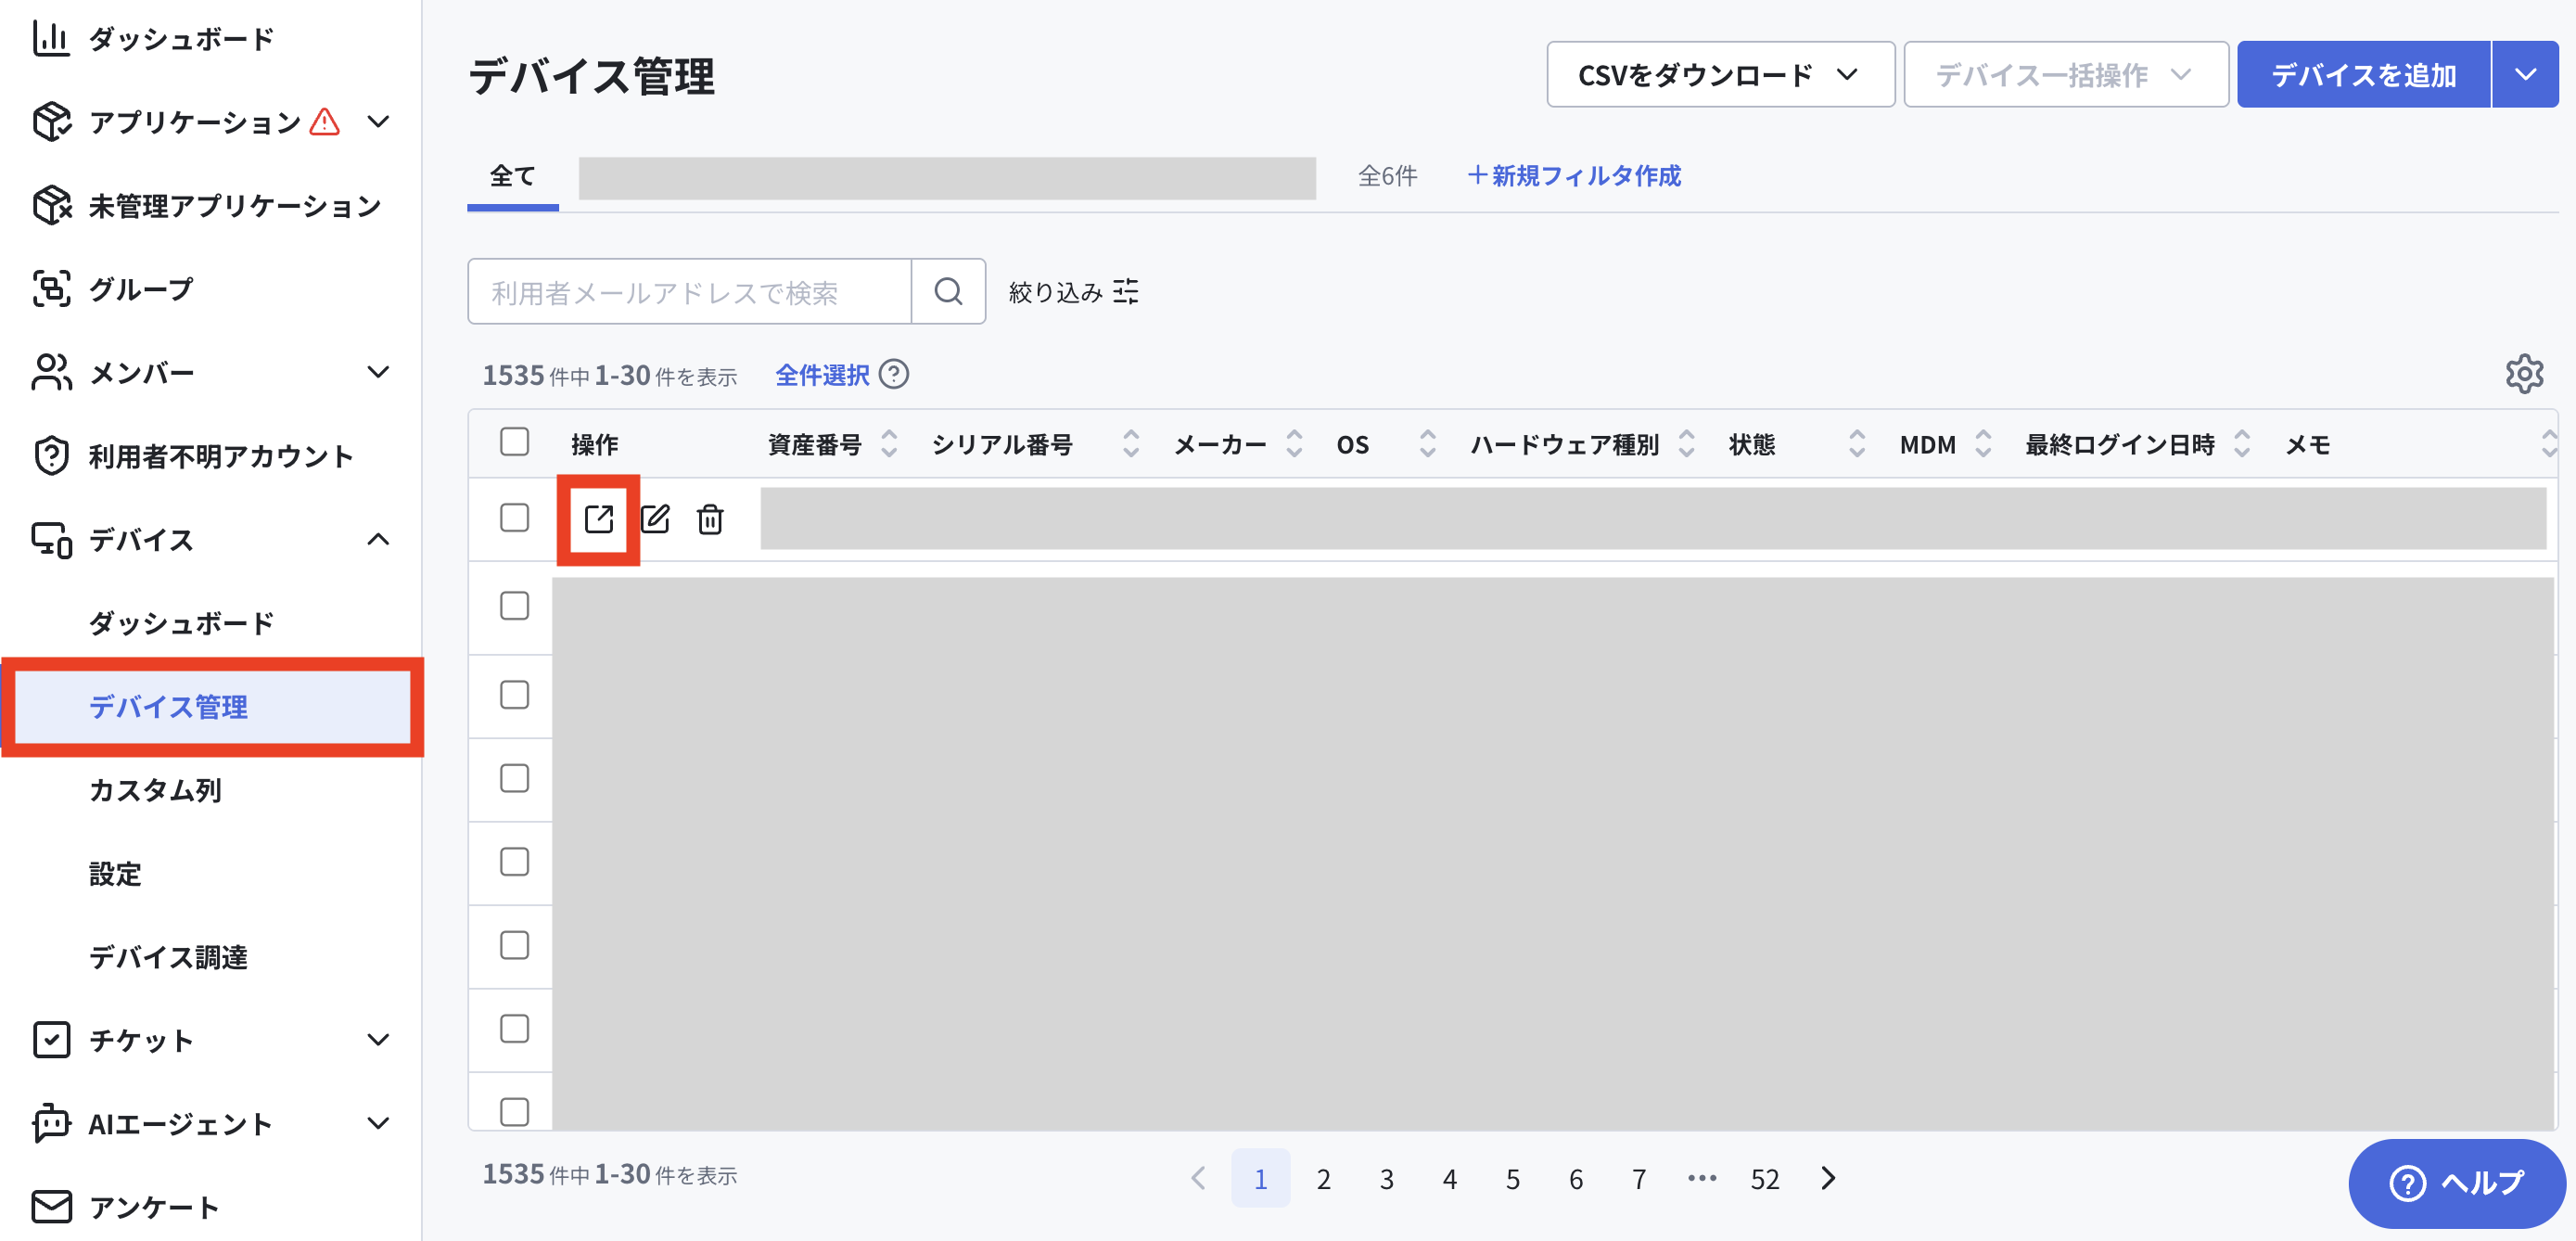Image resolution: width=2576 pixels, height=1241 pixels.
Task: Click the 全件選択 link
Action: (822, 375)
